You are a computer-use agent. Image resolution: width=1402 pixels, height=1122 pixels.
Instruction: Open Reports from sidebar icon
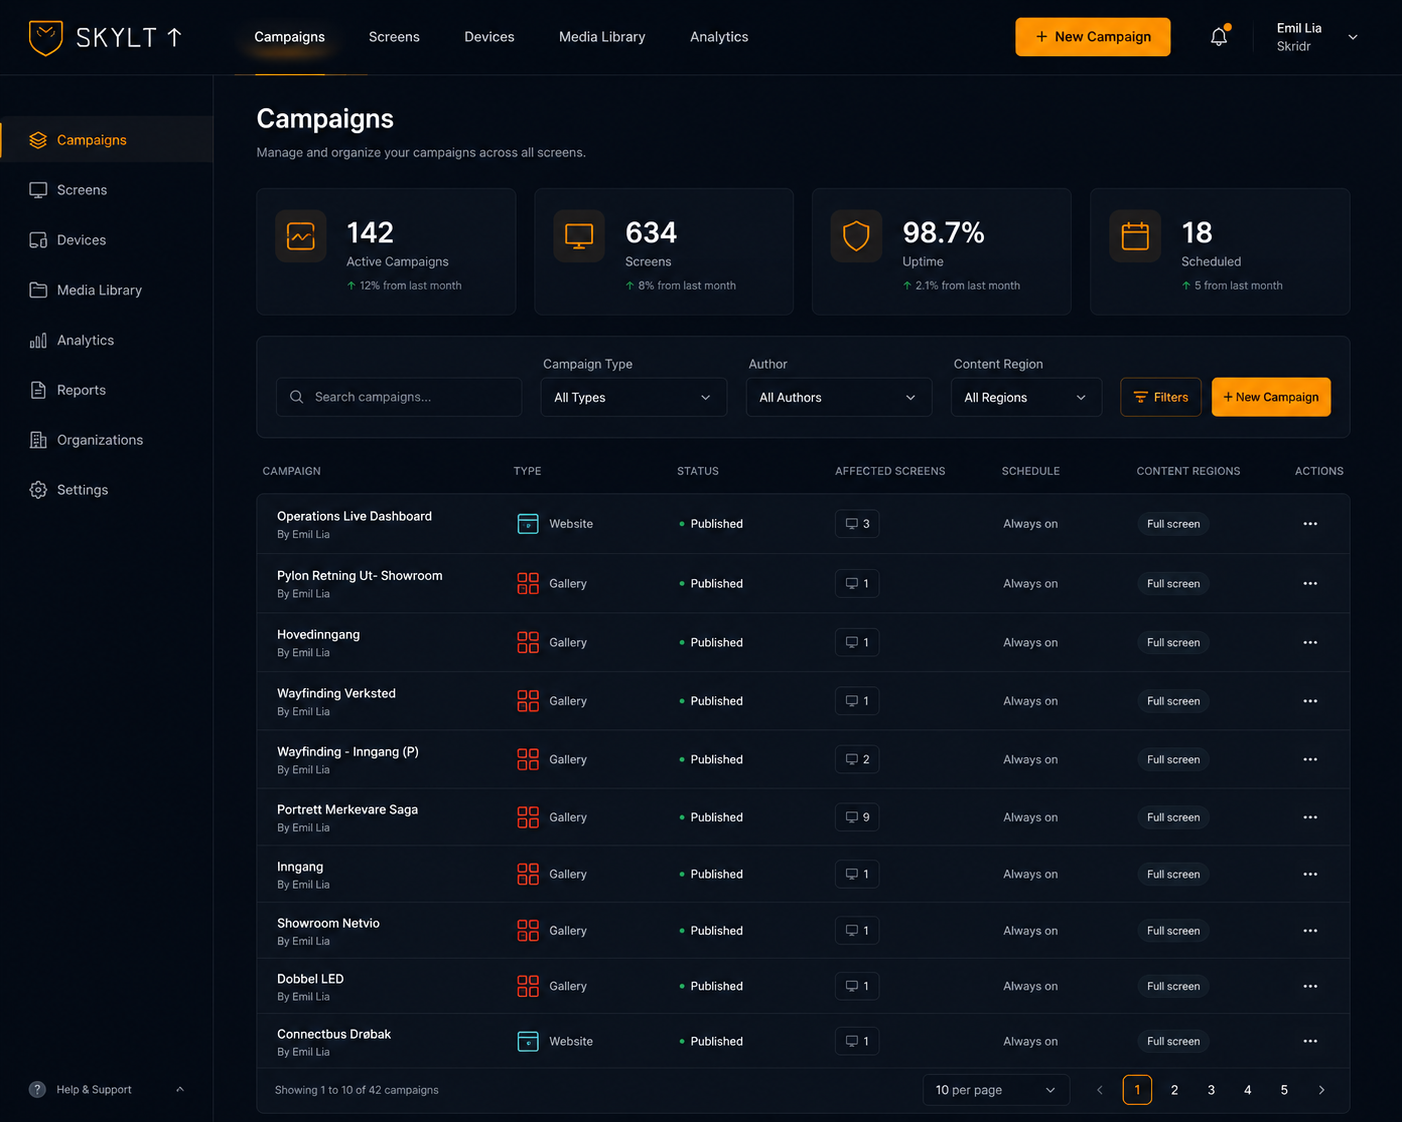[38, 390]
